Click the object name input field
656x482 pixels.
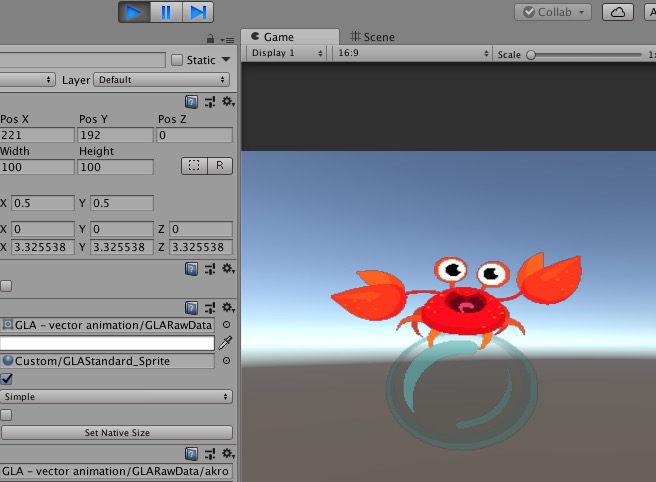tap(82, 60)
